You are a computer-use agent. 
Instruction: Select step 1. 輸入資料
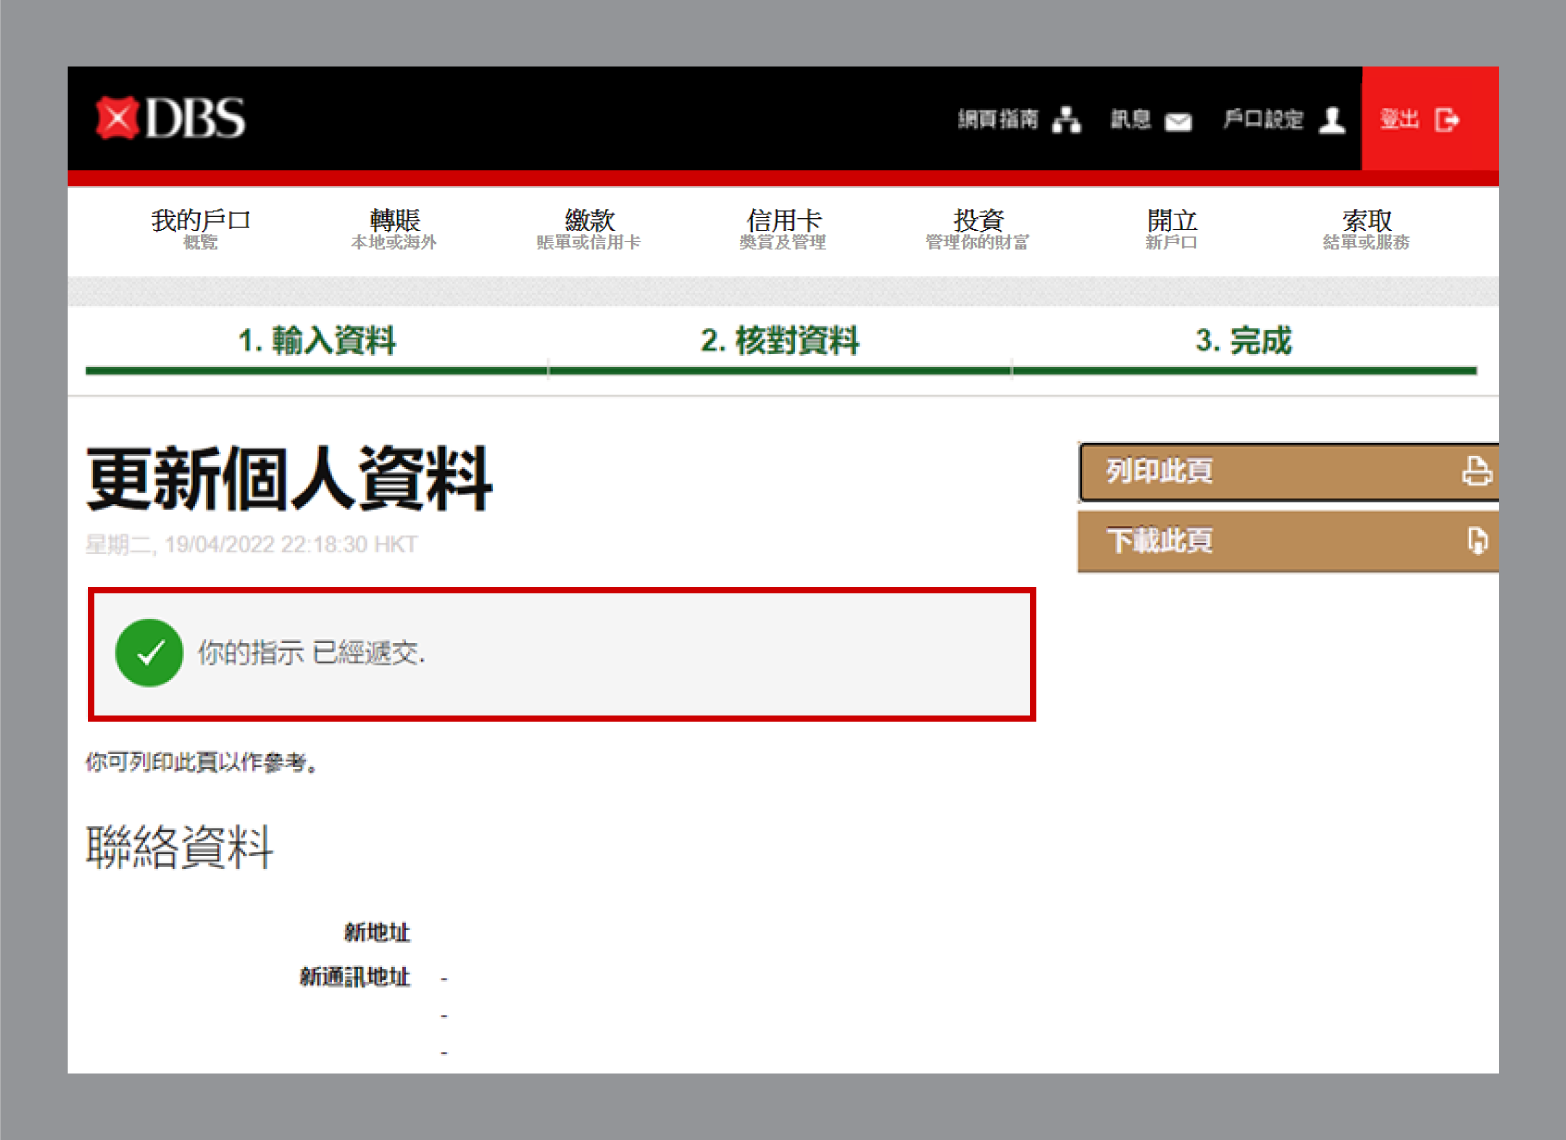tap(317, 341)
